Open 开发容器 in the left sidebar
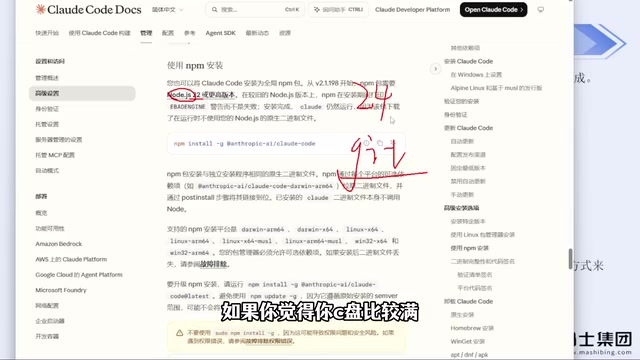 tap(47, 336)
